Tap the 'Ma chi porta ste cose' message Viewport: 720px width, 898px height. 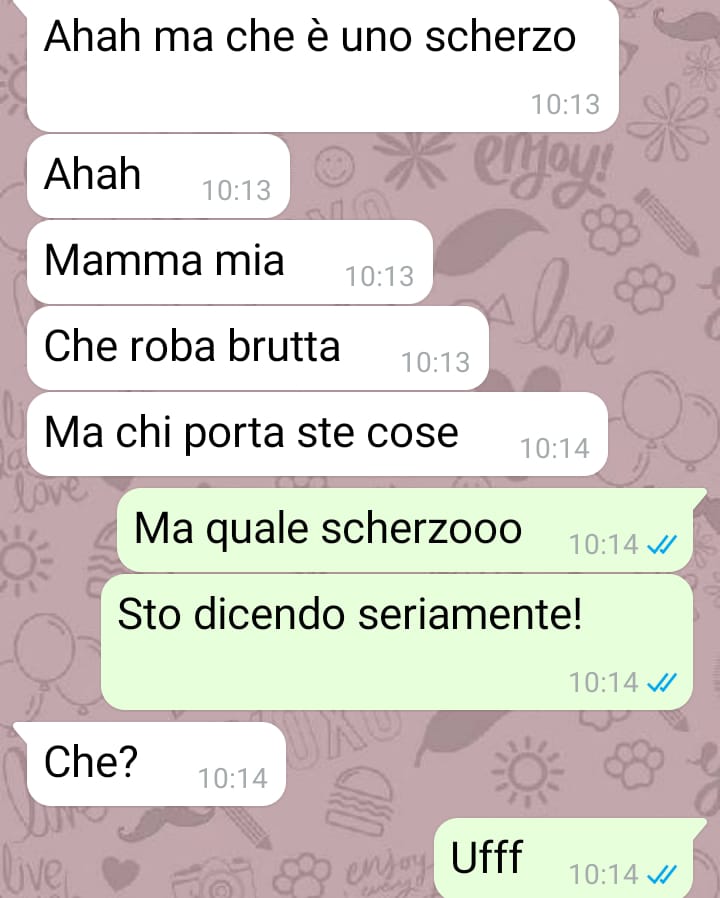pos(317,434)
